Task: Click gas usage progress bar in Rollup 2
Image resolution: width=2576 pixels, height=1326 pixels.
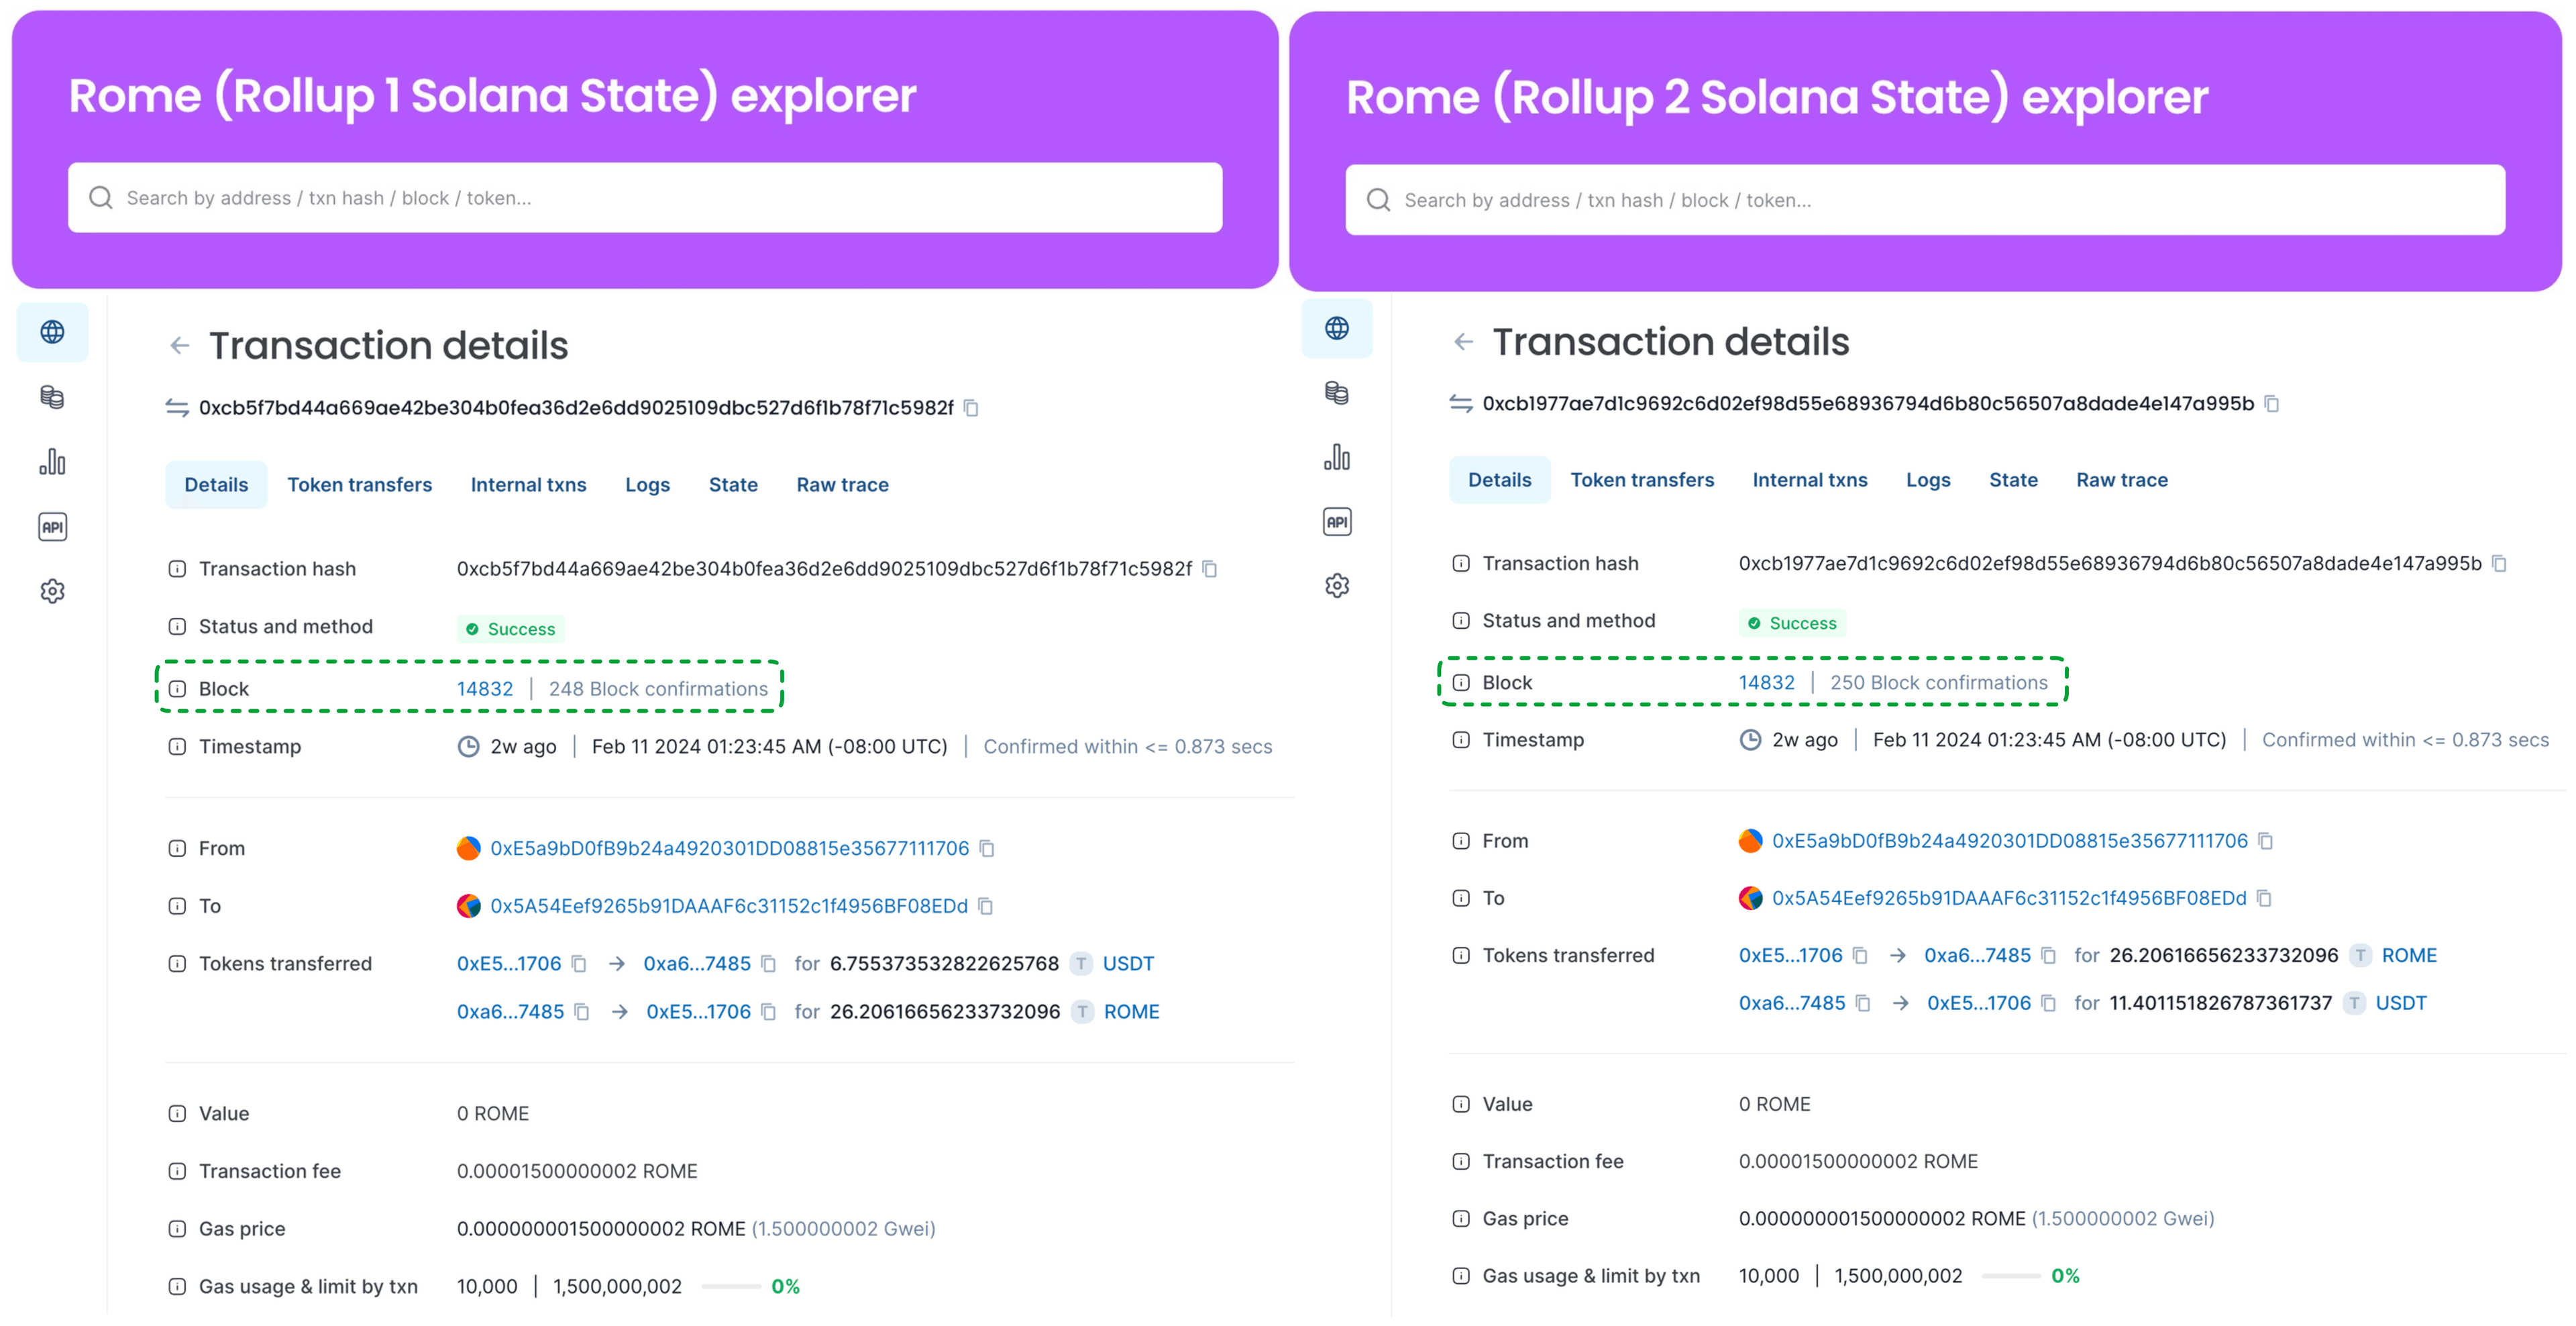Action: (2011, 1277)
